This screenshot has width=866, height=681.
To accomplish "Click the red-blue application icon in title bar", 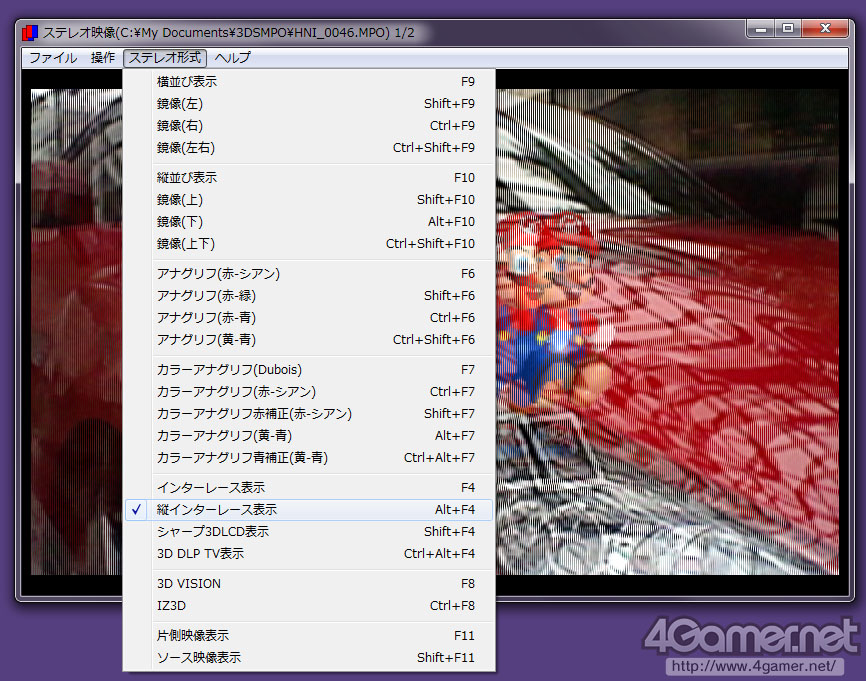I will pyautogui.click(x=30, y=33).
